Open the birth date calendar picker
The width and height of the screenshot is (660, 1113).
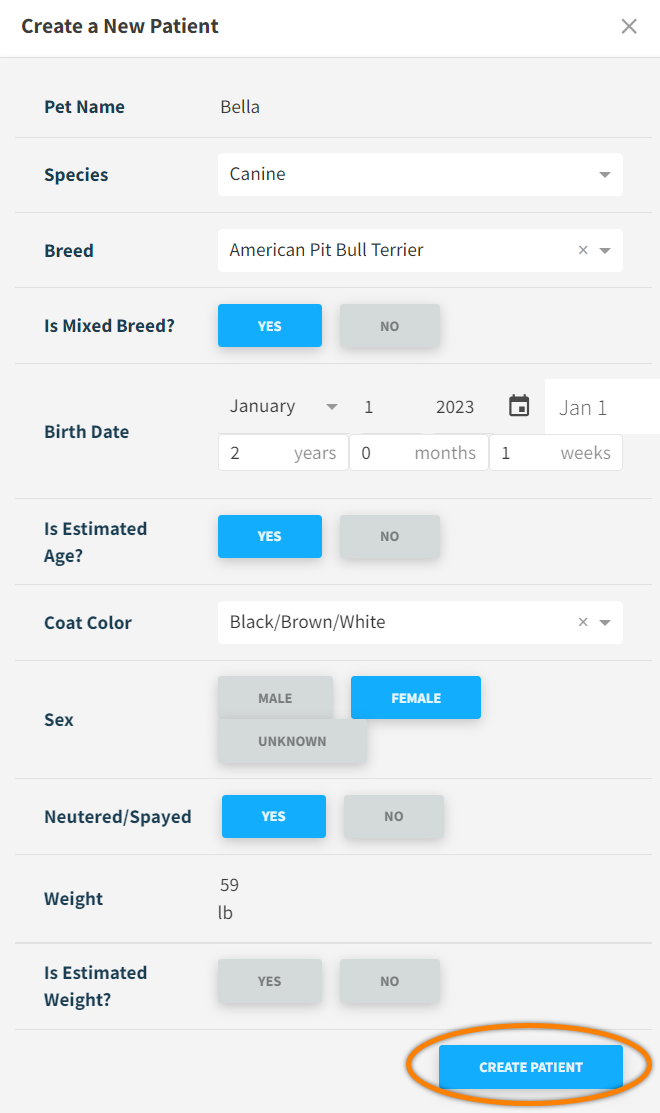click(x=519, y=406)
